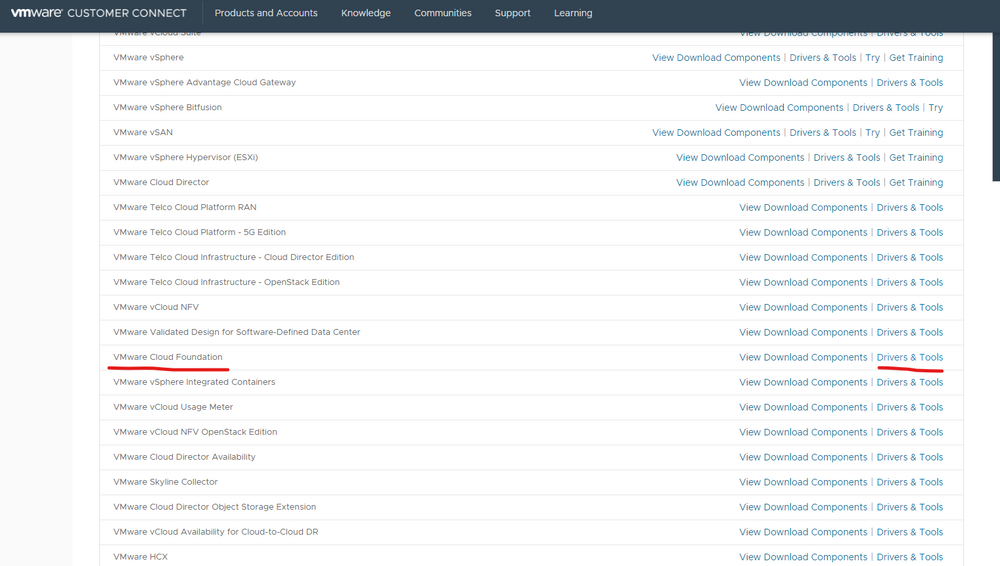The image size is (1000, 566).
Task: Select the VMware Cloud Foundation product name
Action: coord(168,357)
